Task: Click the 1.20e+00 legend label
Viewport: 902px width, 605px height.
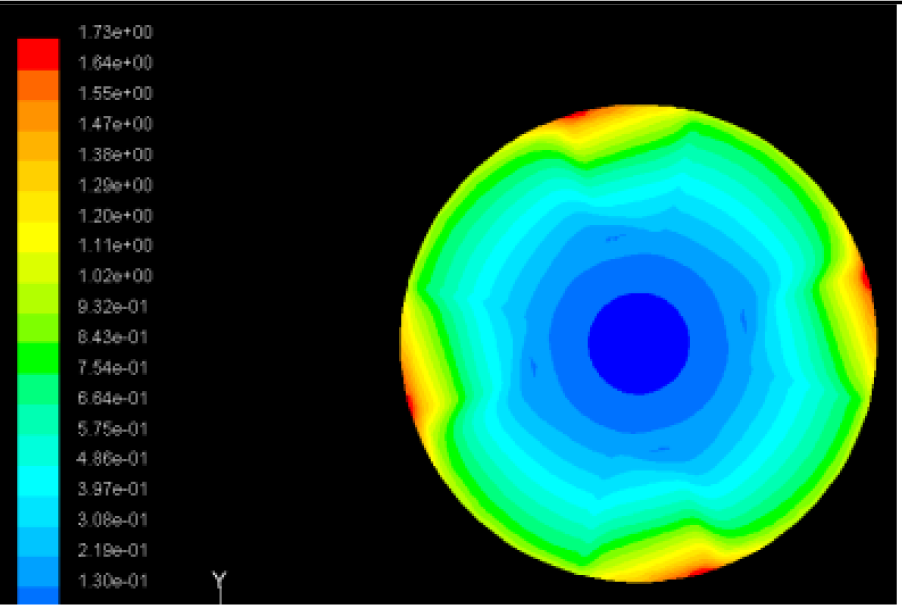Action: (115, 216)
